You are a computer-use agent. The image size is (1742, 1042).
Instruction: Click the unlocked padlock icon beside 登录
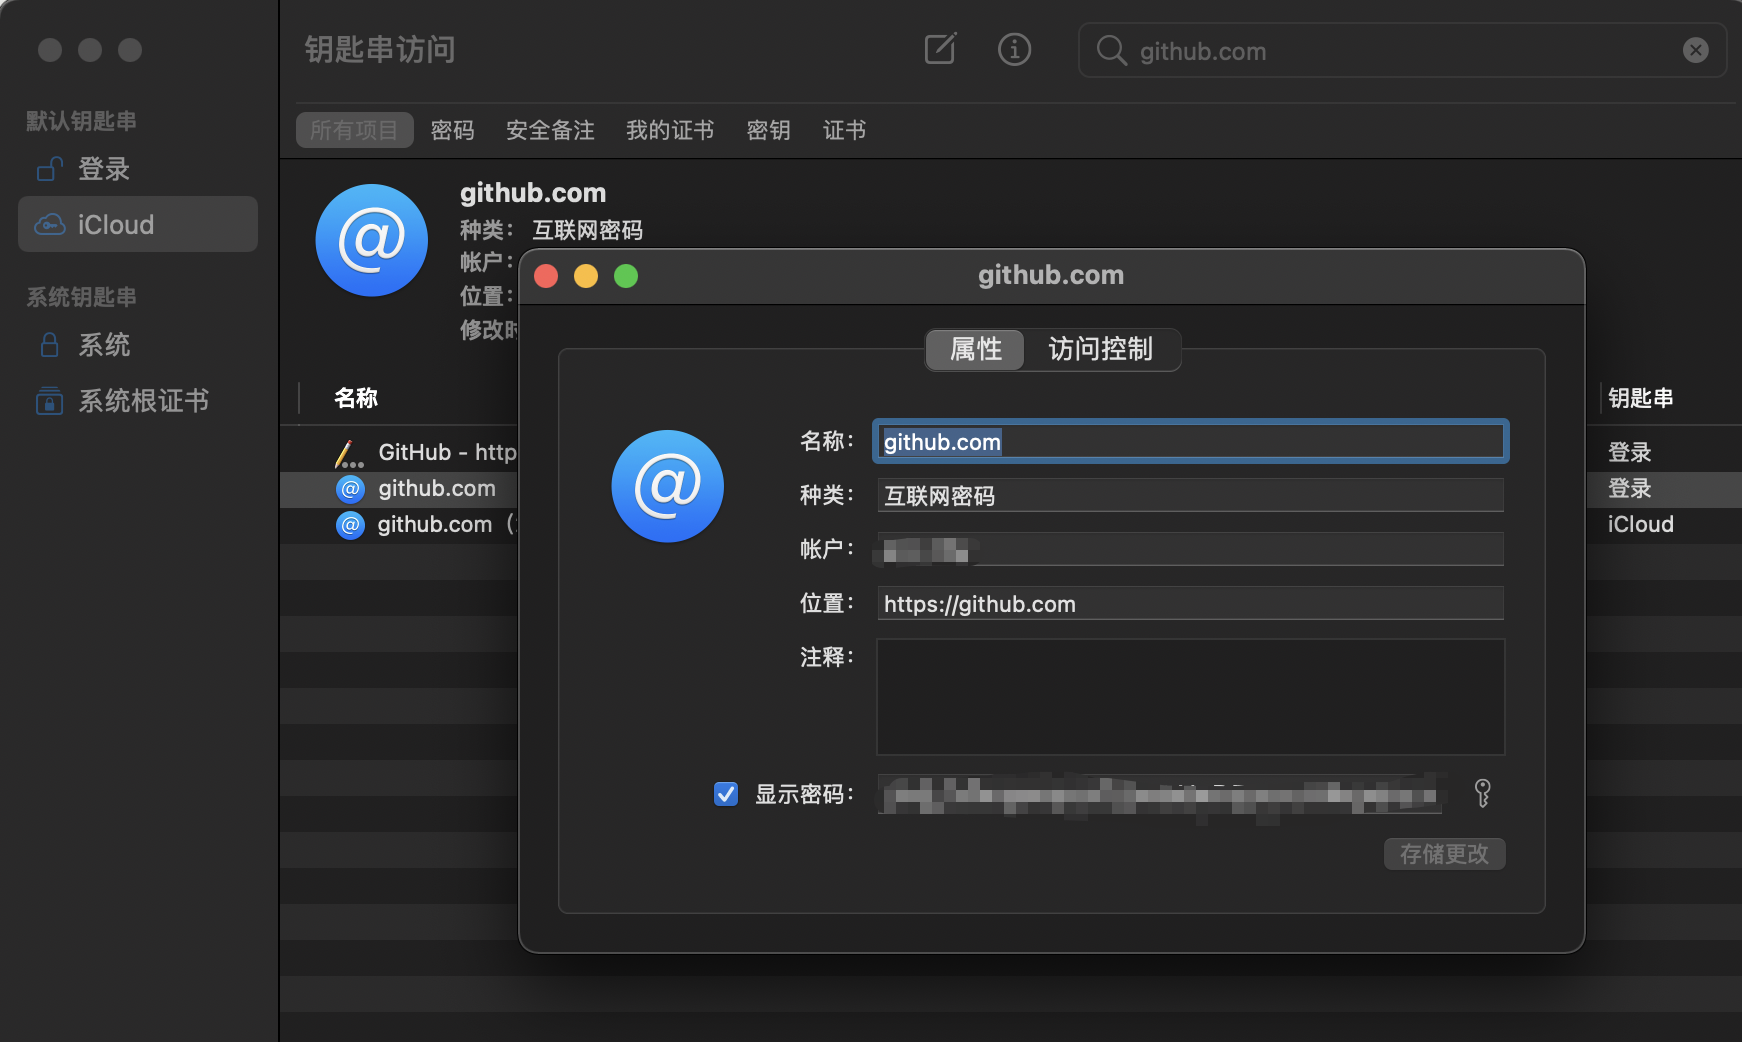49,169
